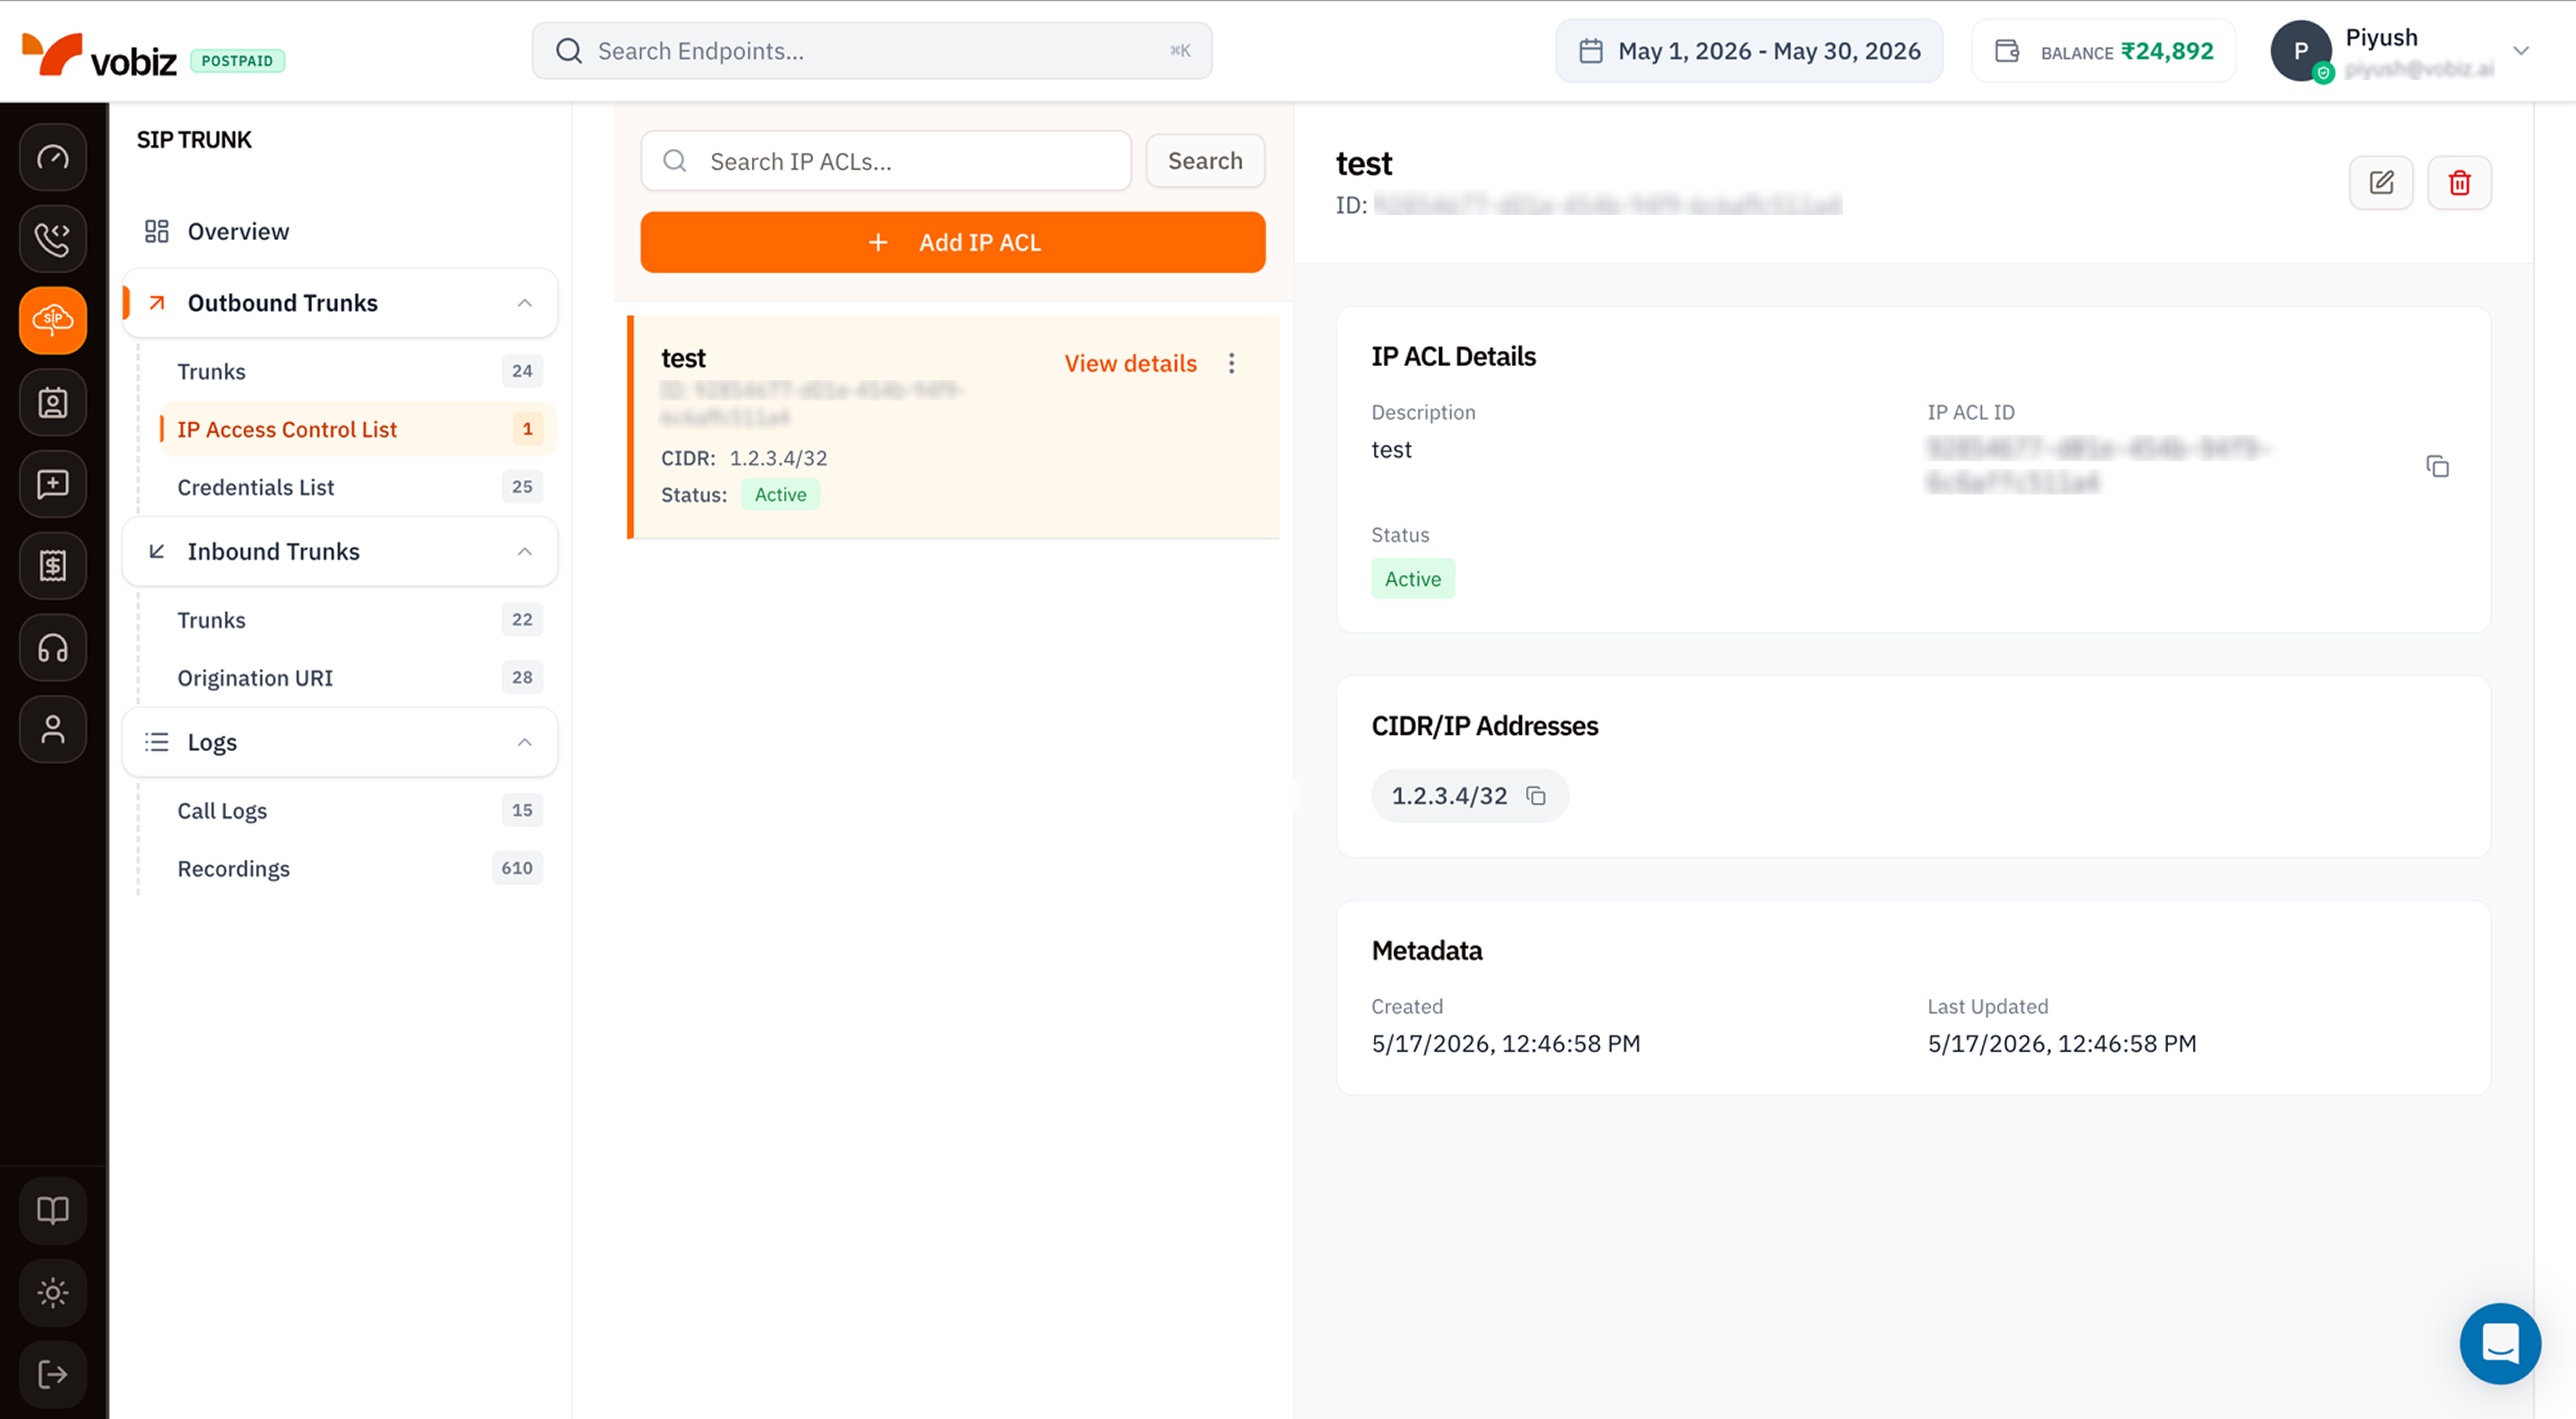Click the CIDR/IP Addresses heading
Viewport: 2576px width, 1419px height.
pos(1485,726)
